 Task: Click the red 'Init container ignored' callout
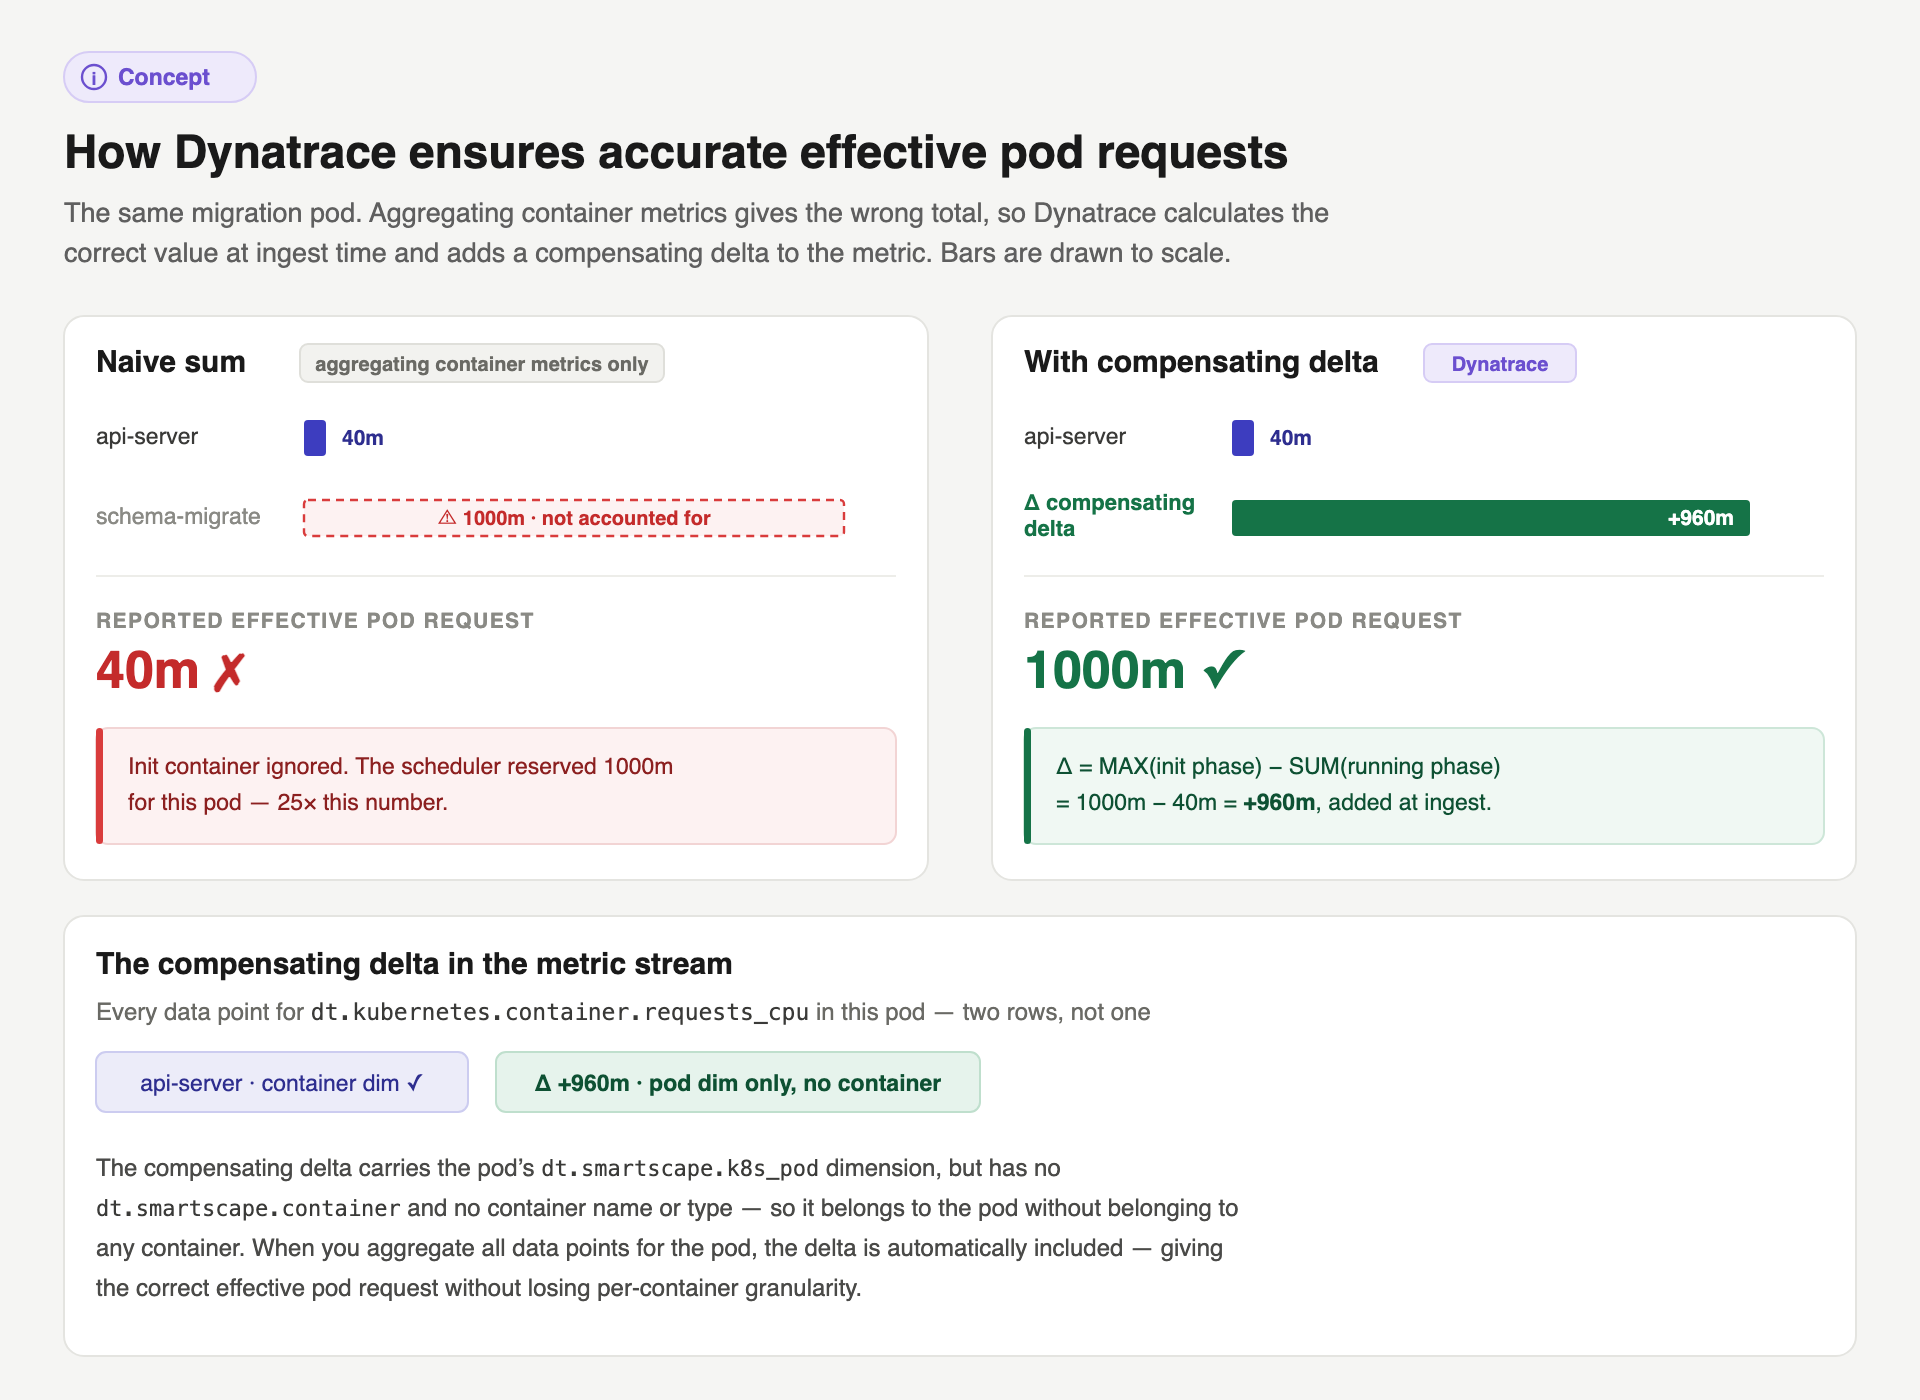click(496, 786)
